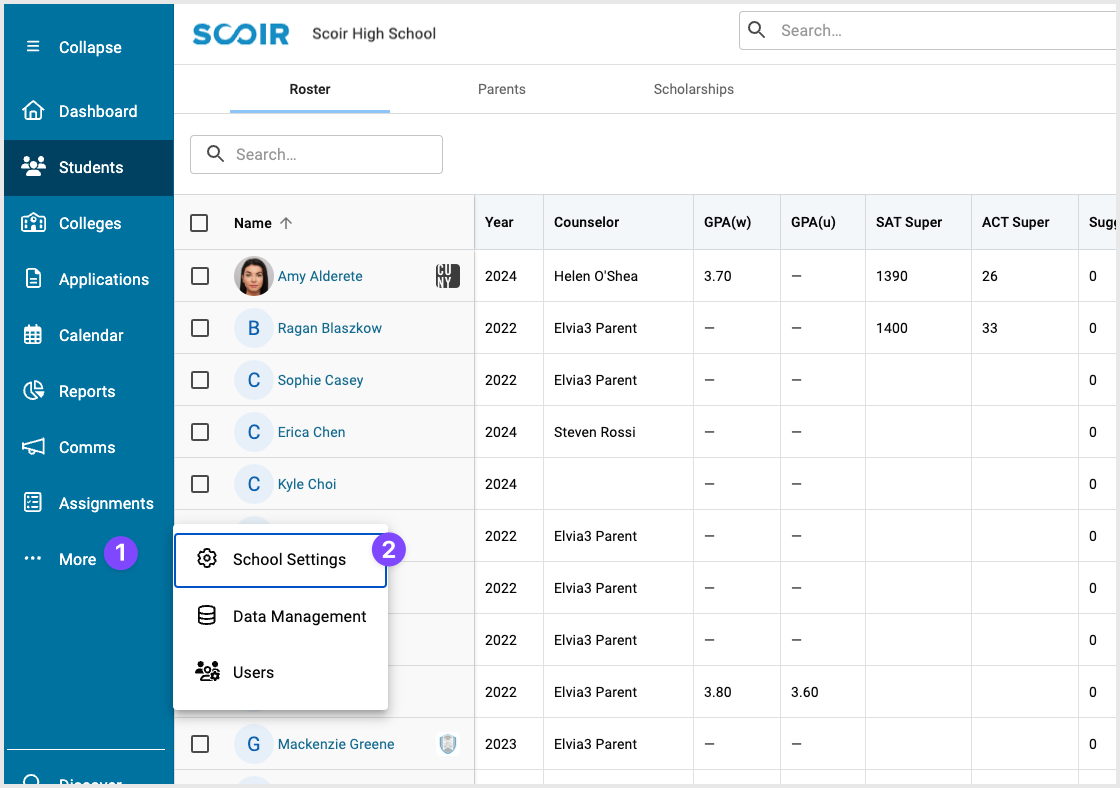Open Dashboard via the house icon
The height and width of the screenshot is (788, 1120).
click(x=33, y=111)
